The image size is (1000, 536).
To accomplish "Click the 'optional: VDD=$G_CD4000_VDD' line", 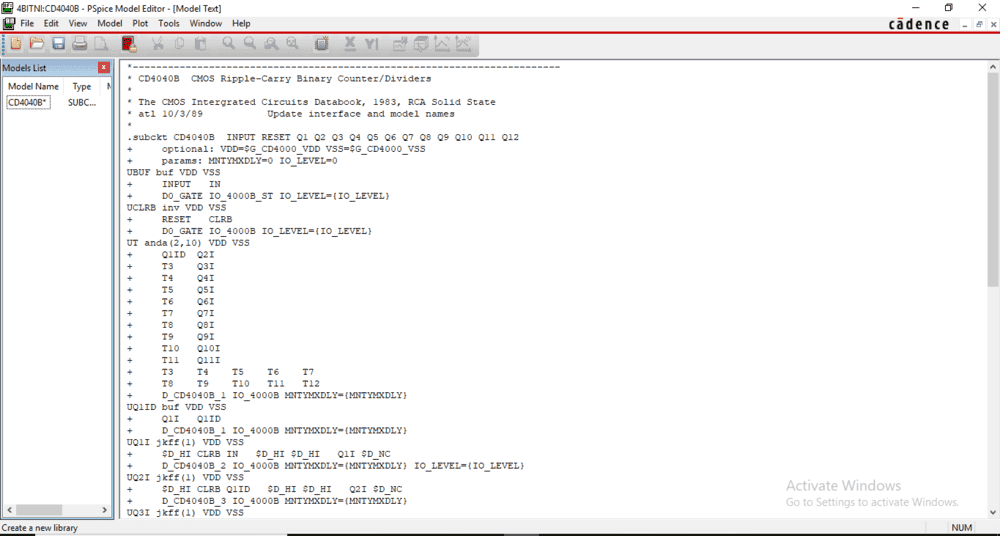I will (x=293, y=149).
